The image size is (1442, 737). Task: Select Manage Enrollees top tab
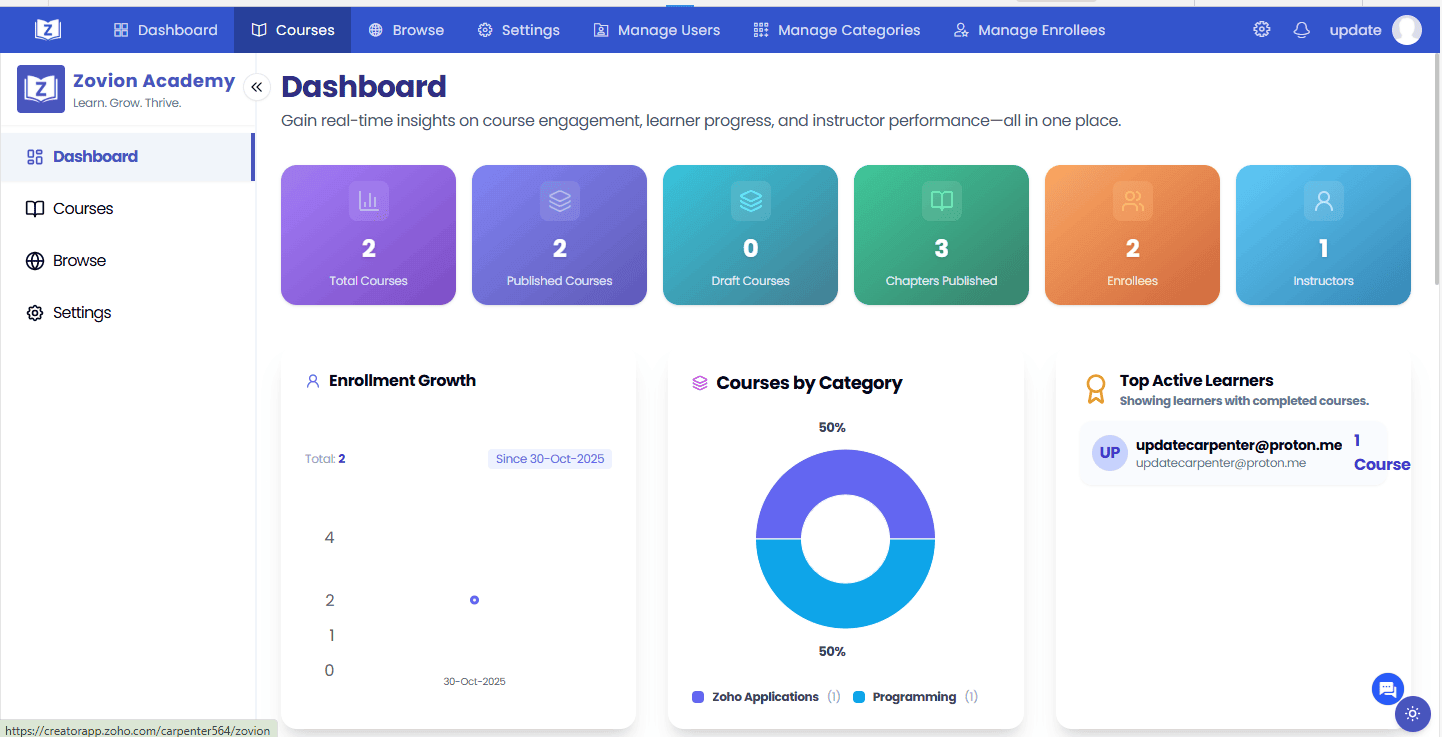point(1029,30)
